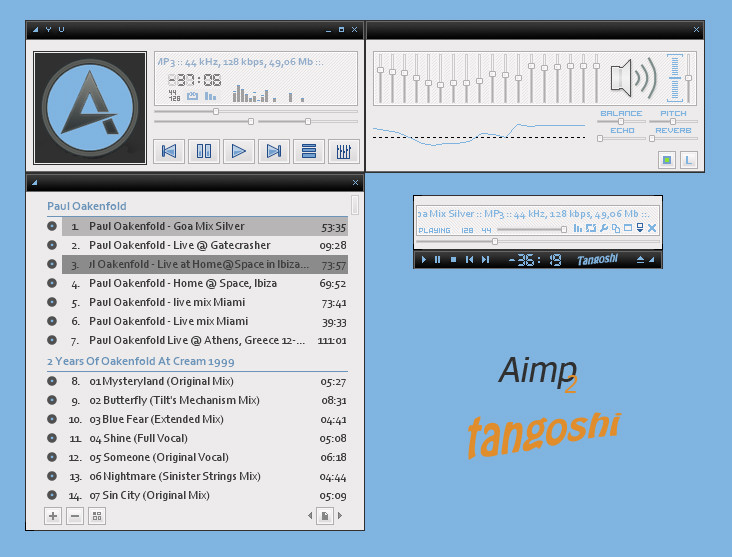
Task: Select track 5 live mix Miami
Action: click(x=205, y=303)
